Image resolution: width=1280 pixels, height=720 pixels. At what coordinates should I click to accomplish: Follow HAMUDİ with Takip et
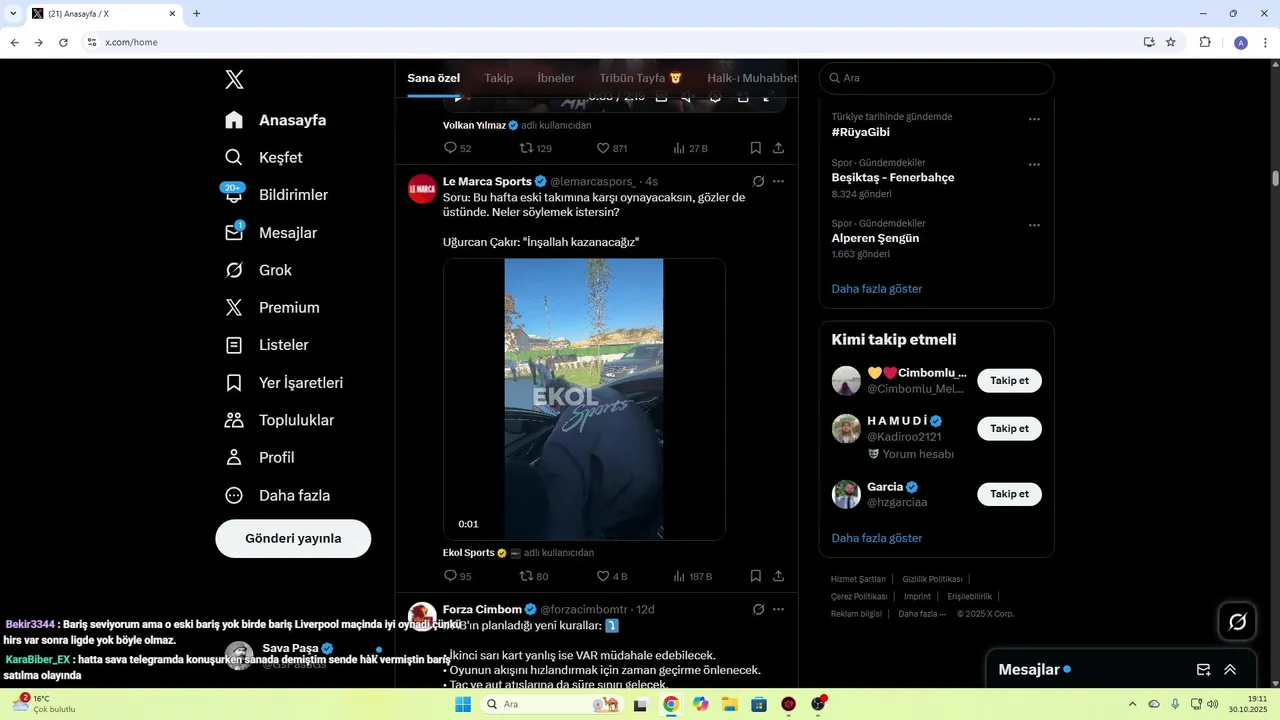click(1009, 429)
